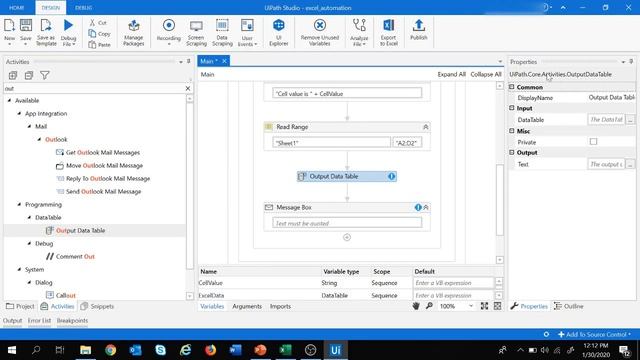Open Data Scraping tool
The height and width of the screenshot is (360, 640).
coord(222,32)
